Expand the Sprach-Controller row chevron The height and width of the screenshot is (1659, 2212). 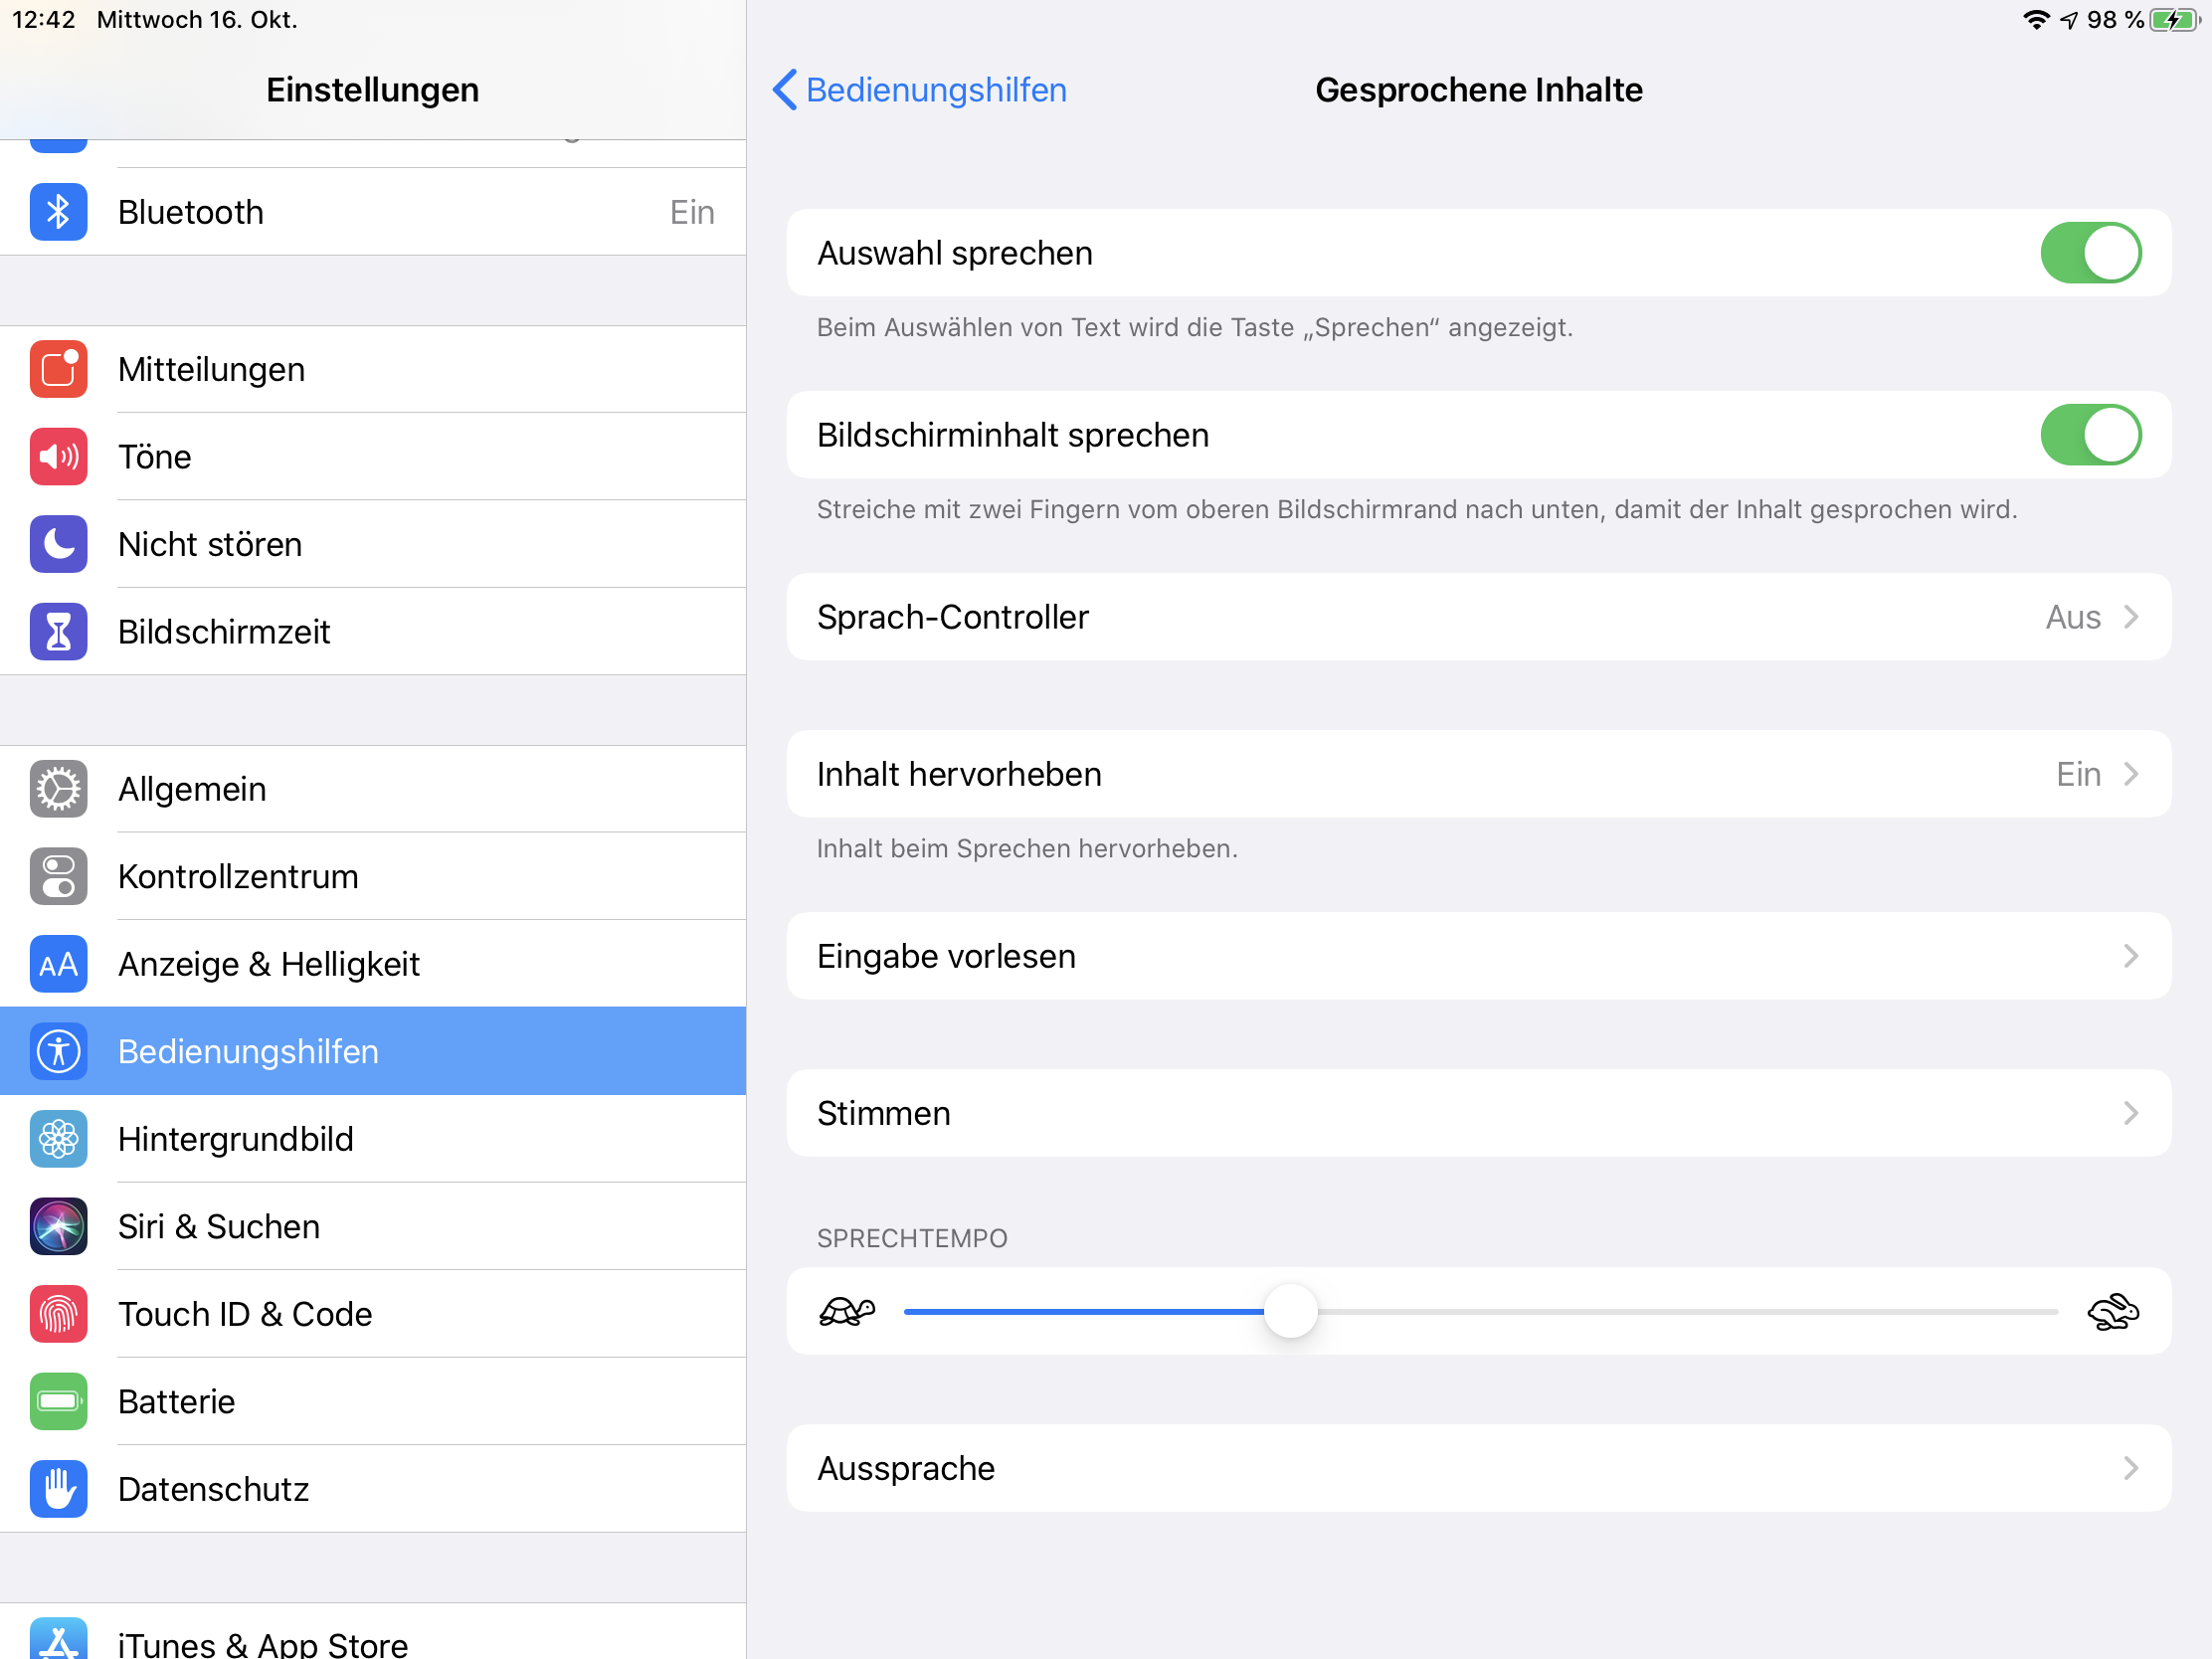pos(2130,617)
